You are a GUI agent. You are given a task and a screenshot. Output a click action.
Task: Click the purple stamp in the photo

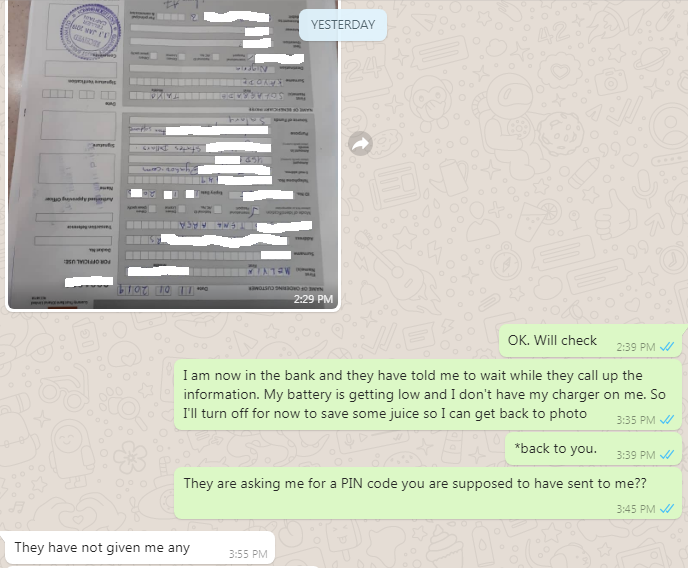point(91,31)
